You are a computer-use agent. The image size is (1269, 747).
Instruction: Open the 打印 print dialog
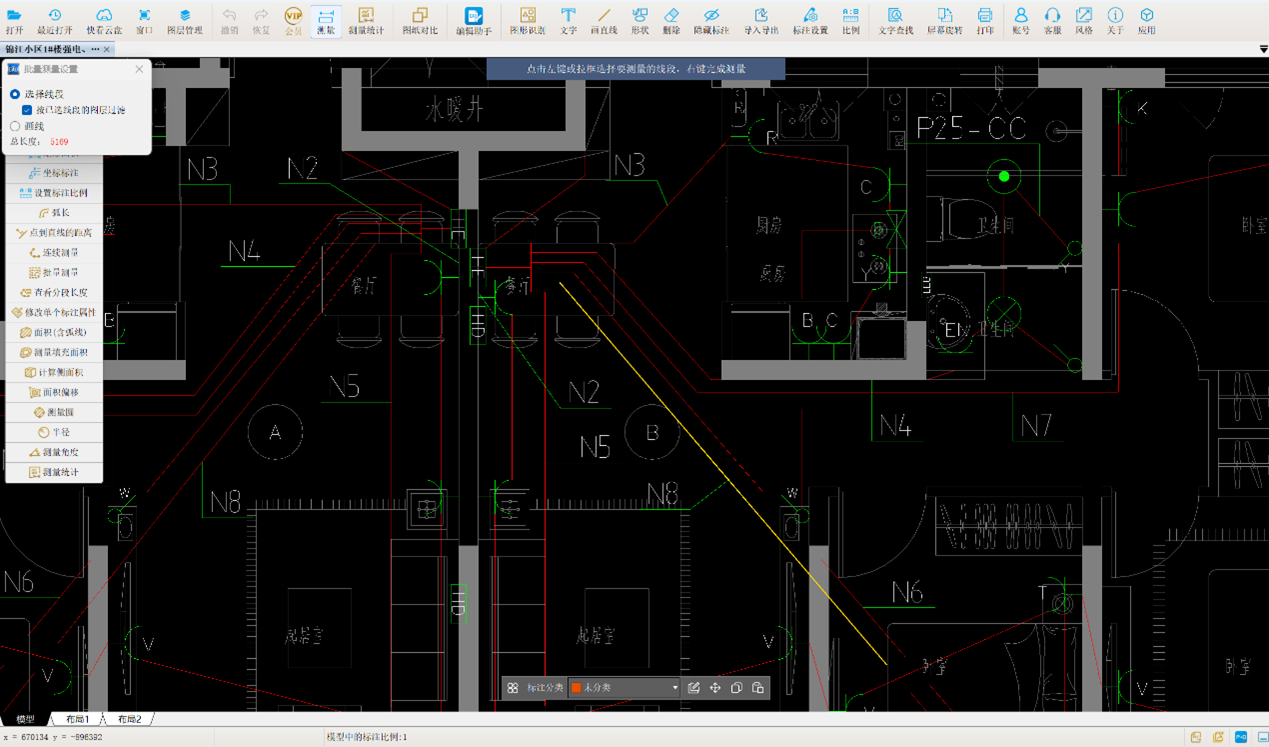click(985, 20)
